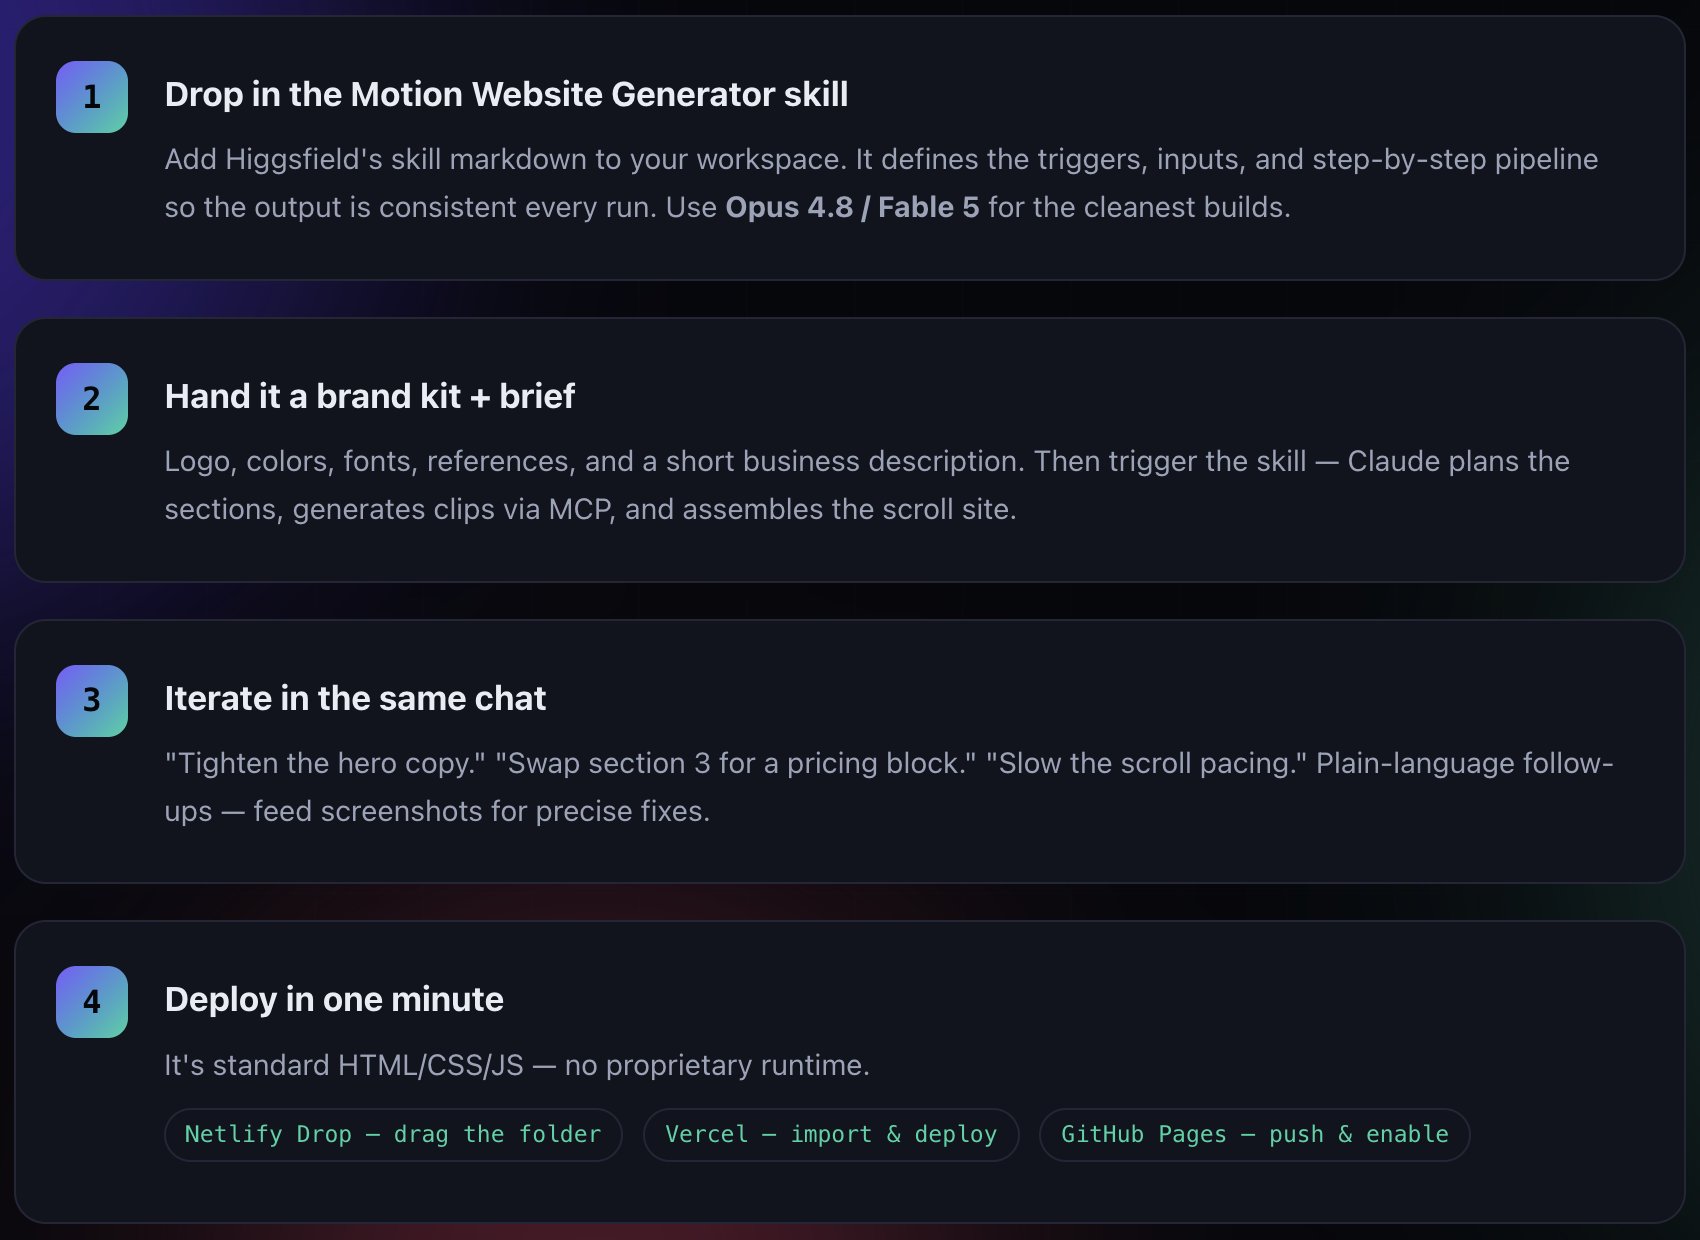The image size is (1700, 1240).
Task: Click the step 4 number badge
Action: pos(92,1002)
